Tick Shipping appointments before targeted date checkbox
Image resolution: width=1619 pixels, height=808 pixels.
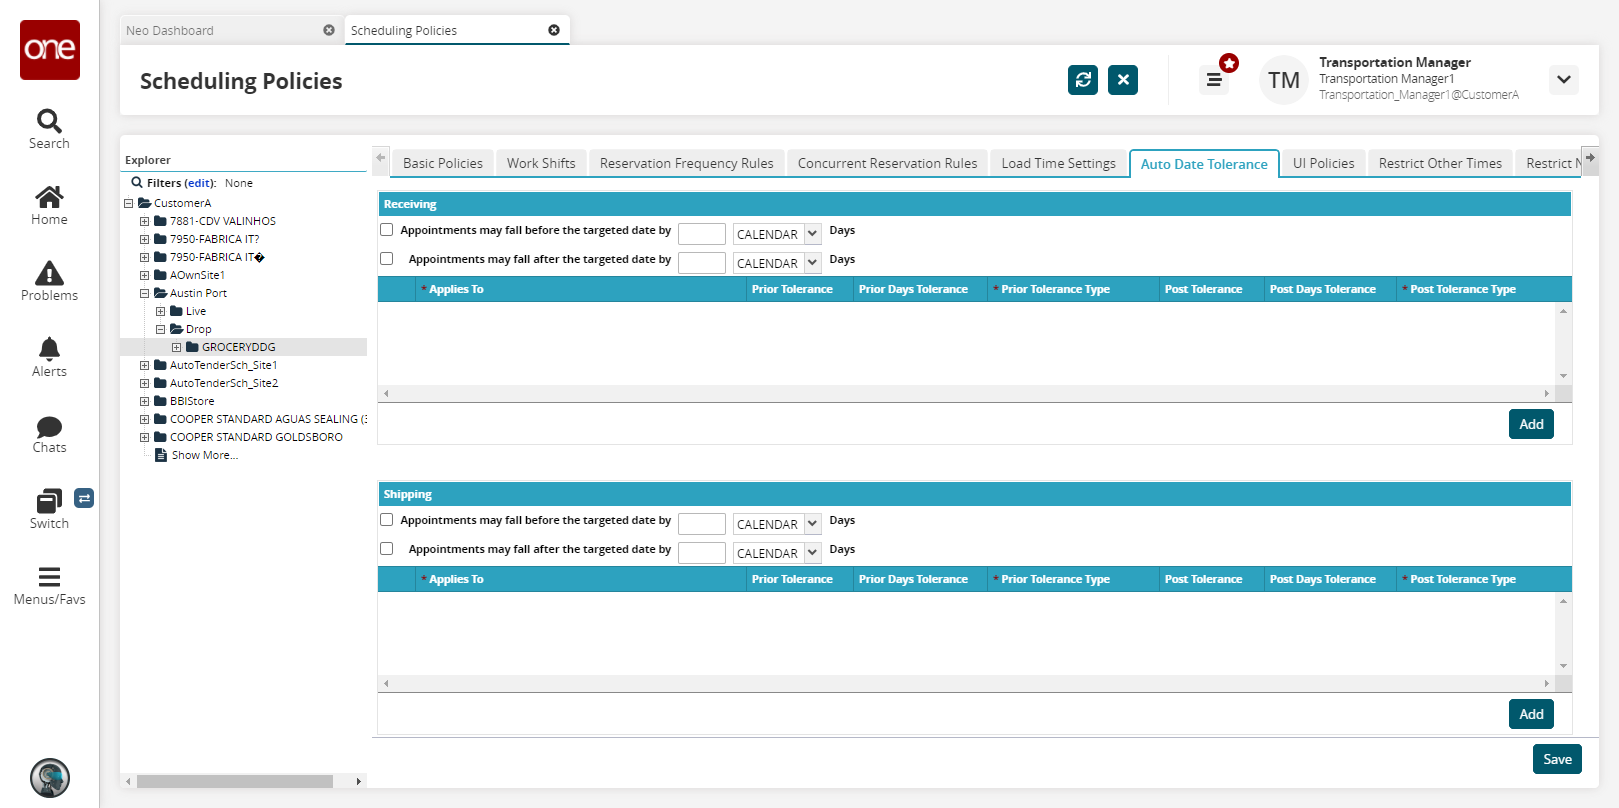click(x=387, y=520)
